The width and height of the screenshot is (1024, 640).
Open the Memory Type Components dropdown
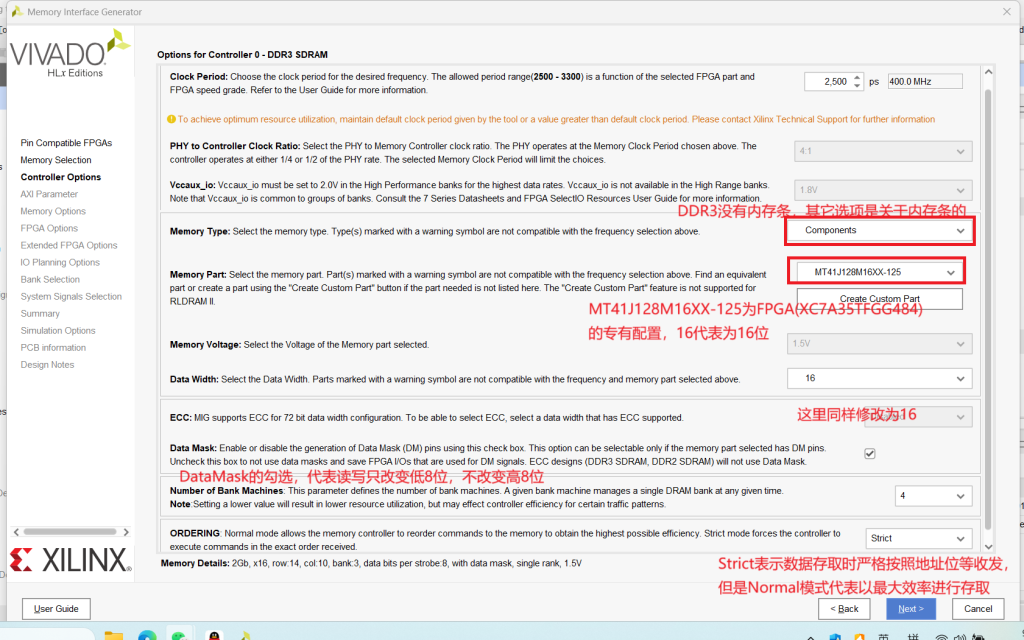[879, 231]
